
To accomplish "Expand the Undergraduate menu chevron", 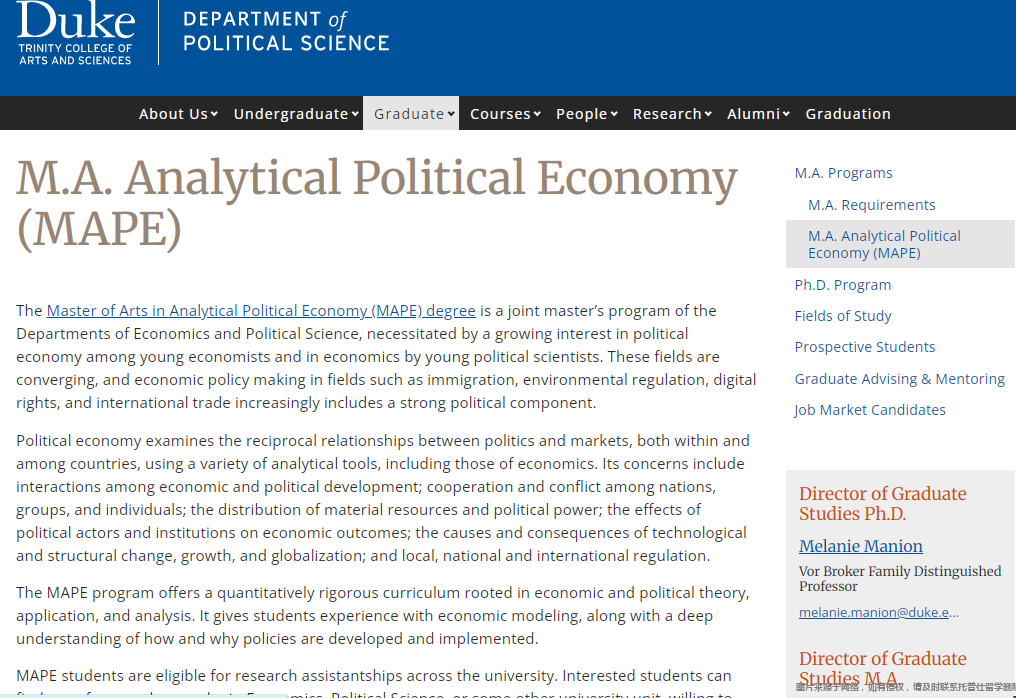I will pyautogui.click(x=355, y=115).
